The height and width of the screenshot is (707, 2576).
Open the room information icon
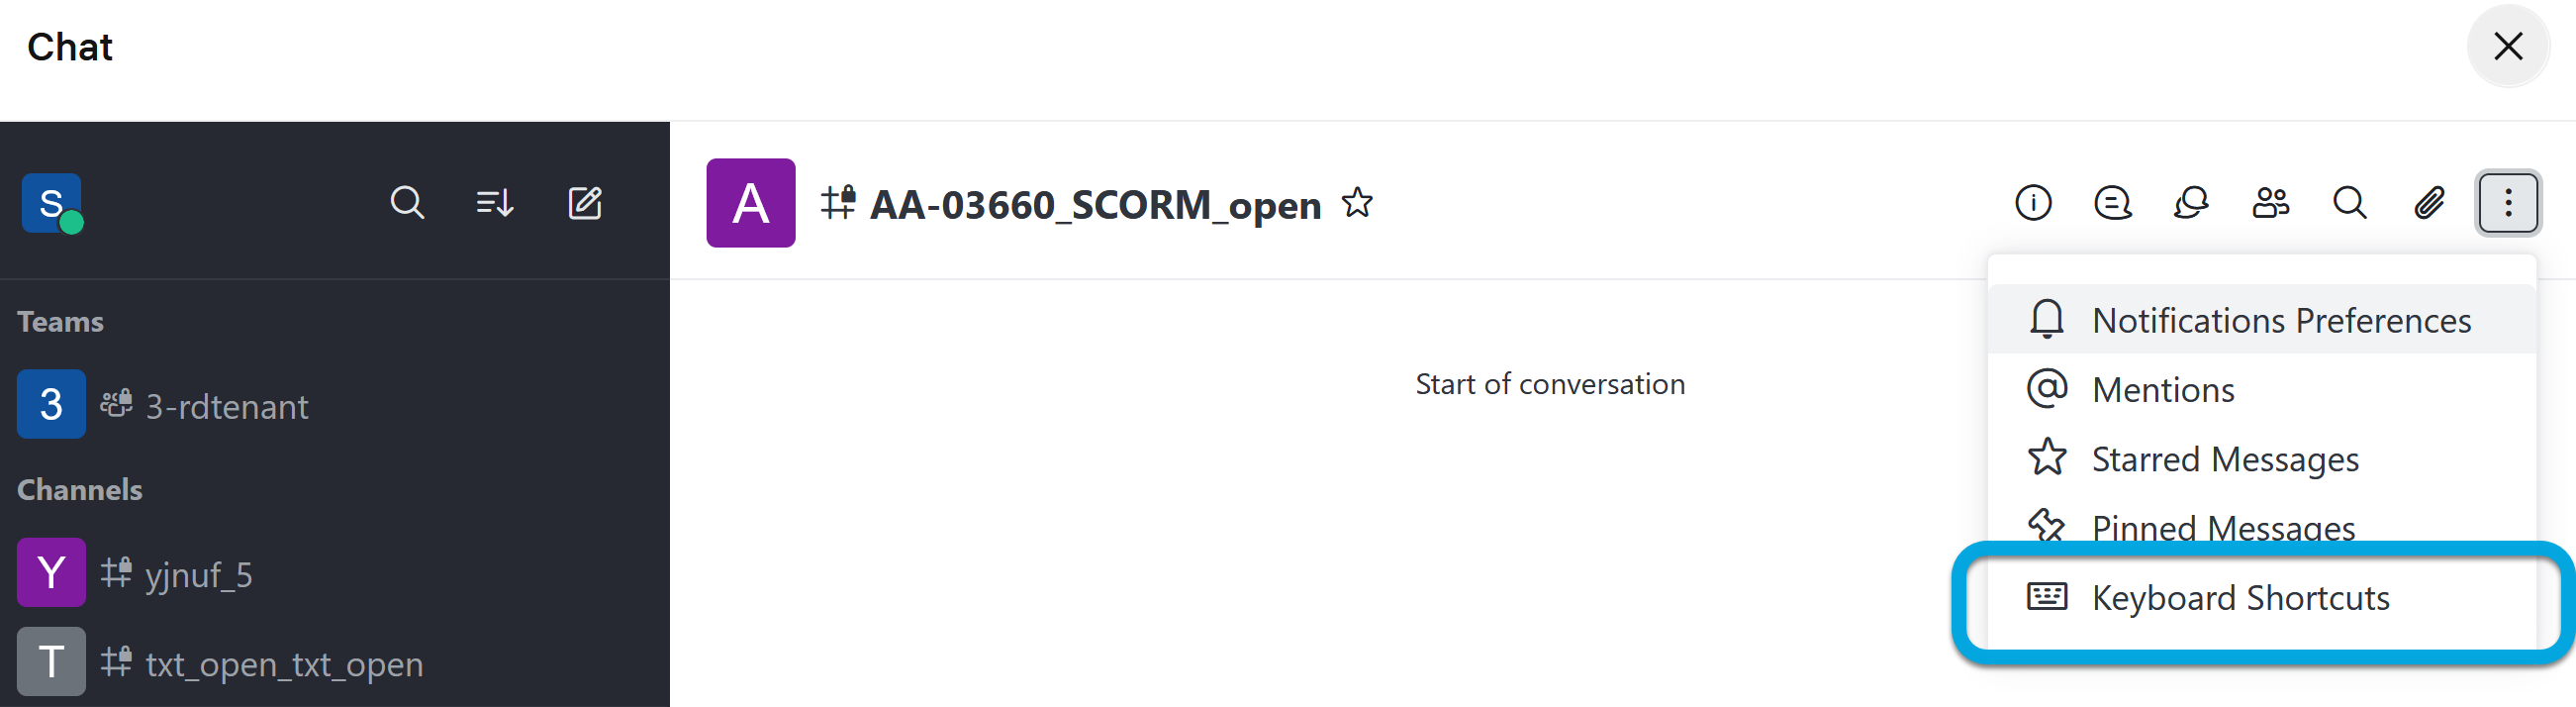(2033, 203)
